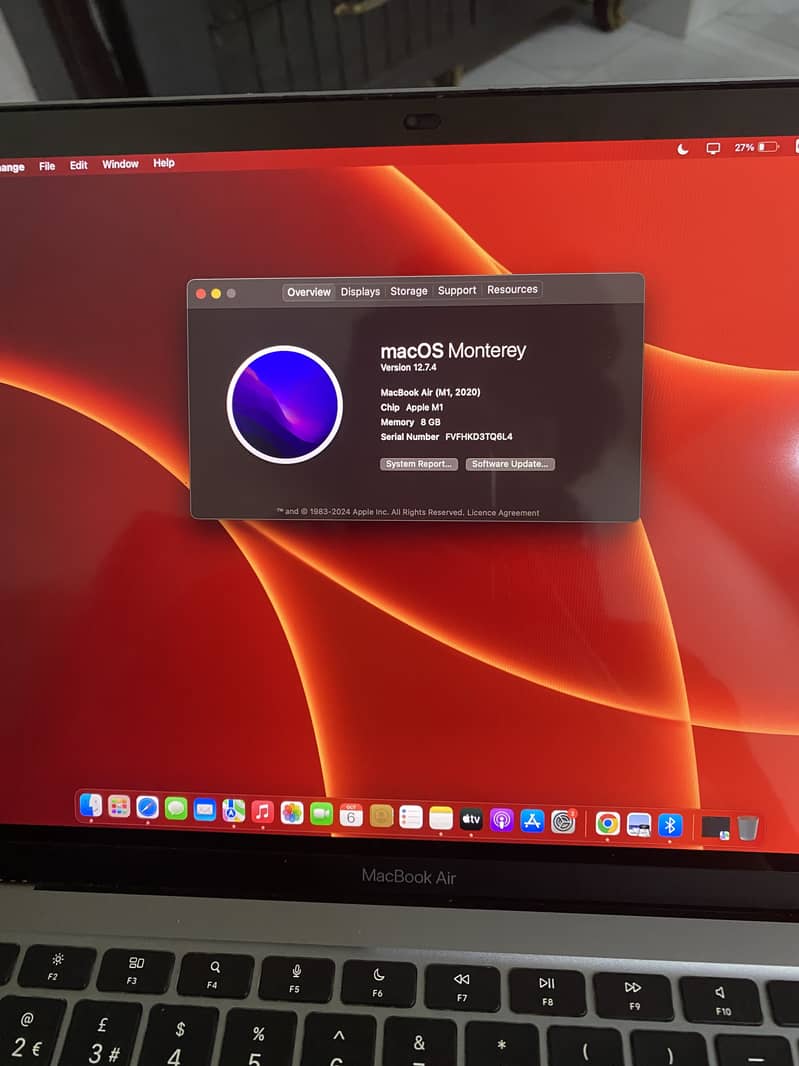This screenshot has height=1066, width=799.
Task: Open System Preferences with update badge
Action: point(563,822)
